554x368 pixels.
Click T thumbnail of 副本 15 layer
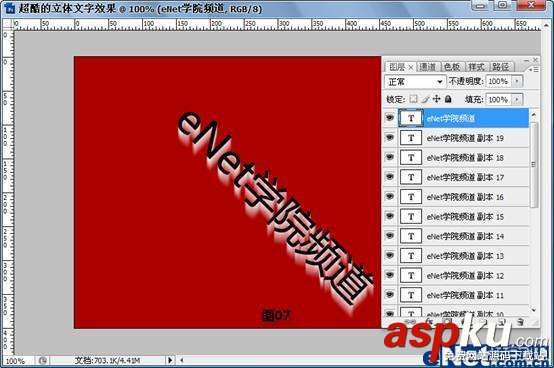point(411,216)
